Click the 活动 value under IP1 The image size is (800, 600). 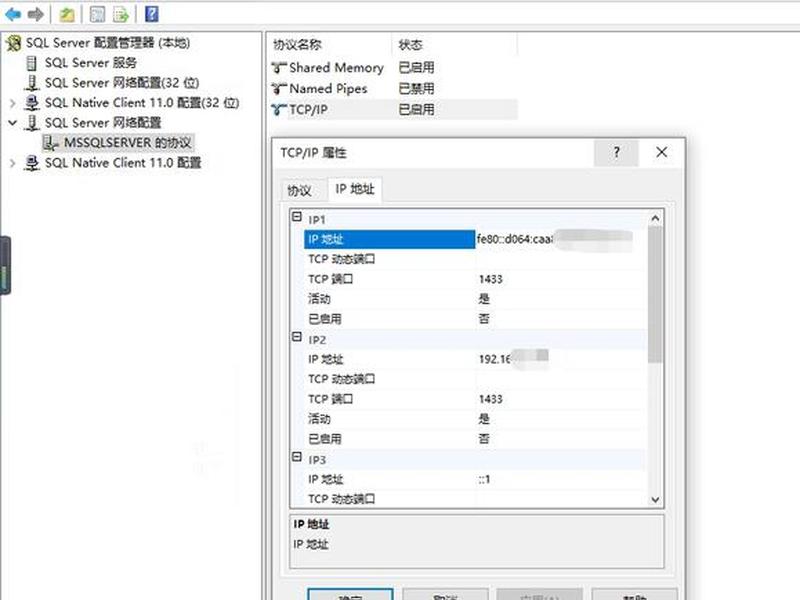point(484,299)
